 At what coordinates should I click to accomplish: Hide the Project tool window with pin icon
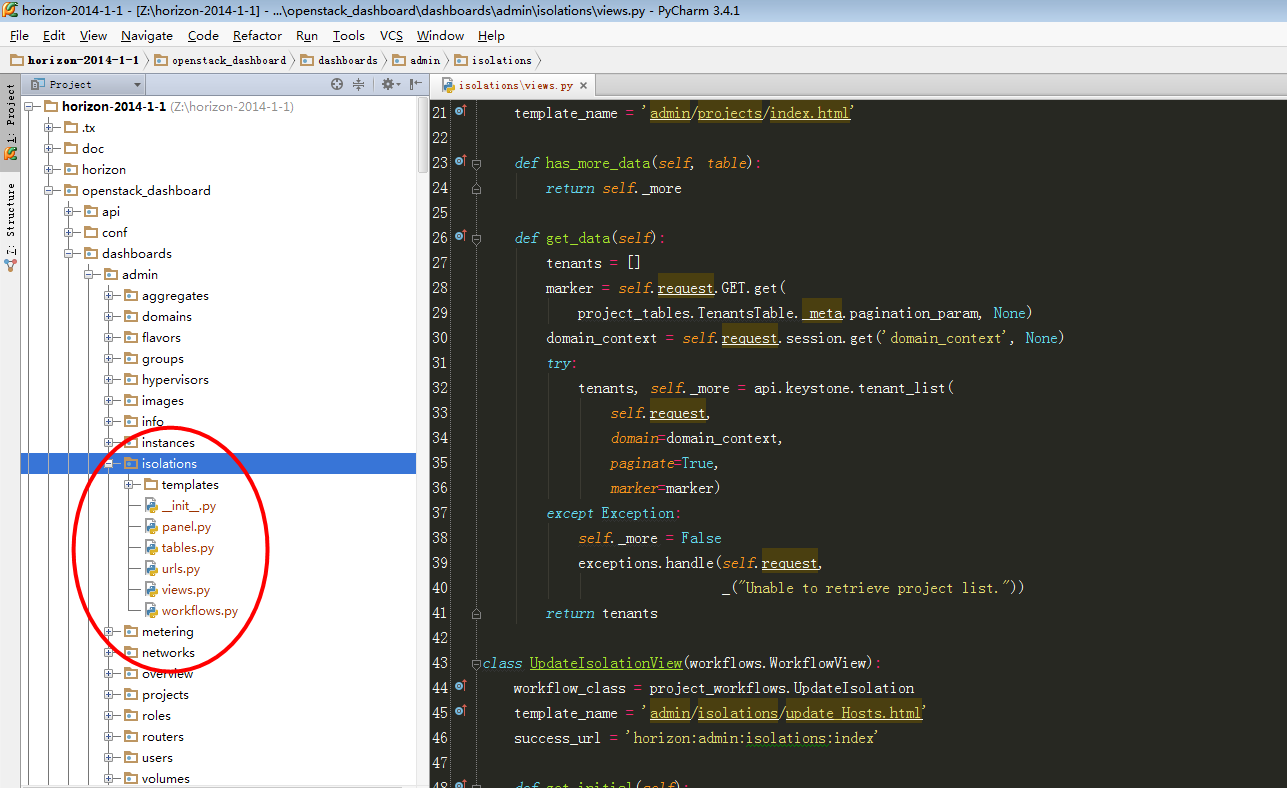(x=416, y=85)
